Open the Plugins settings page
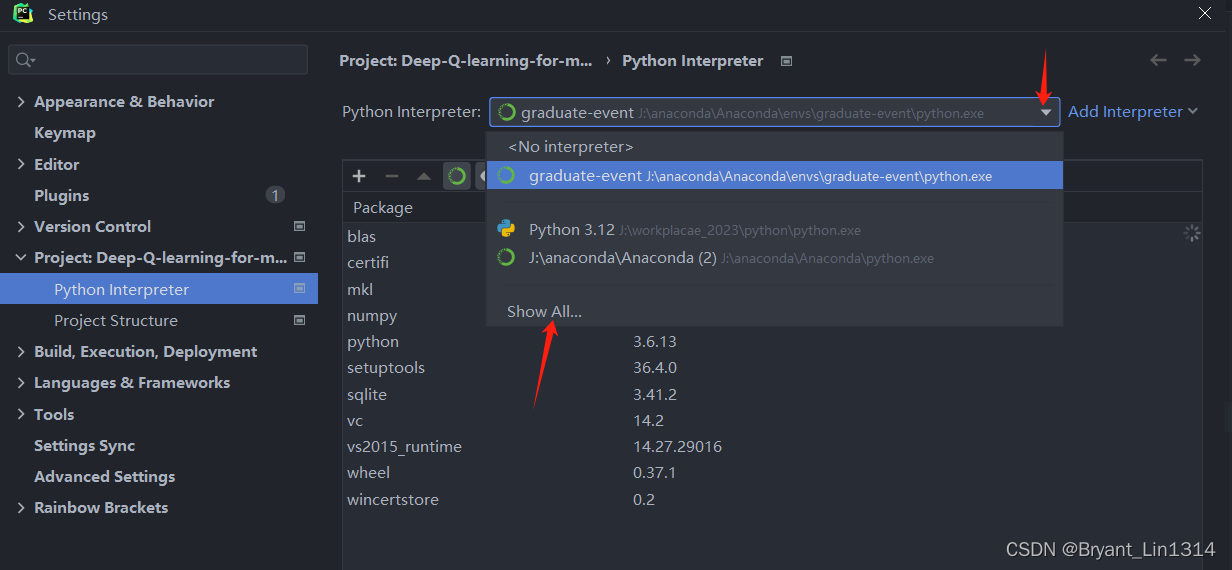 click(x=62, y=196)
